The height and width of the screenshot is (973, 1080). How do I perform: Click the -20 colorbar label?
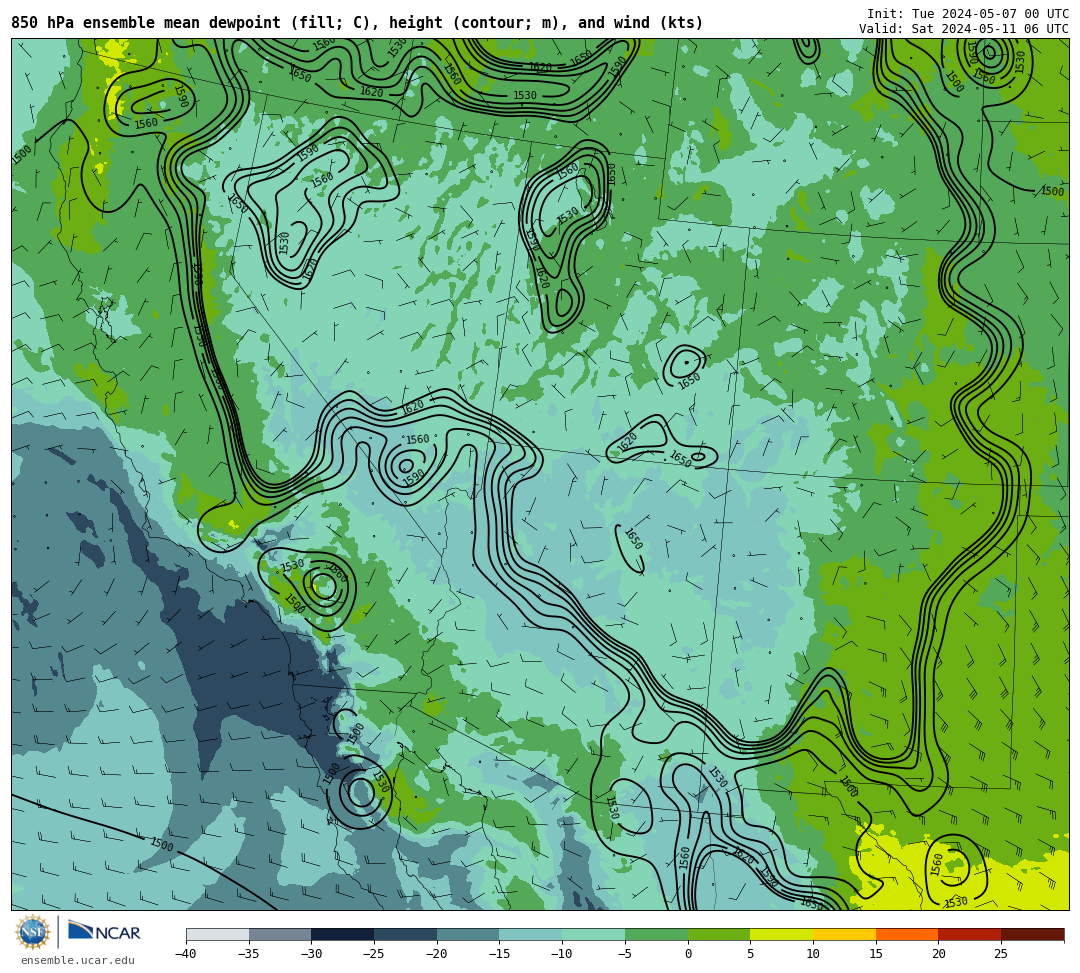(436, 954)
